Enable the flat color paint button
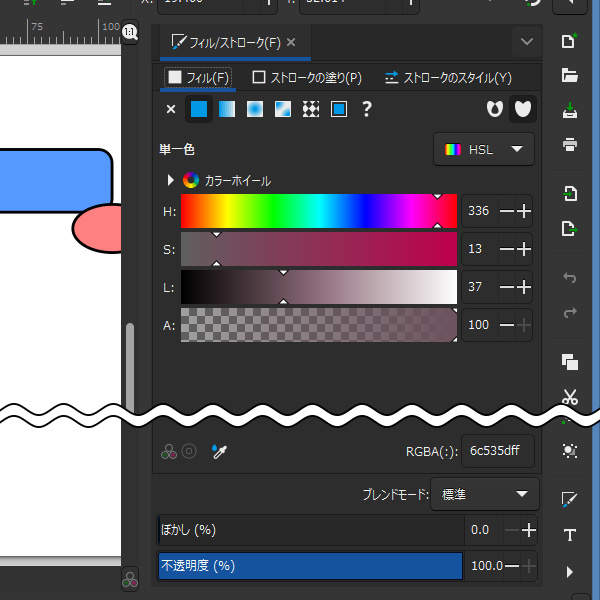Image resolution: width=600 pixels, height=600 pixels. click(x=199, y=109)
